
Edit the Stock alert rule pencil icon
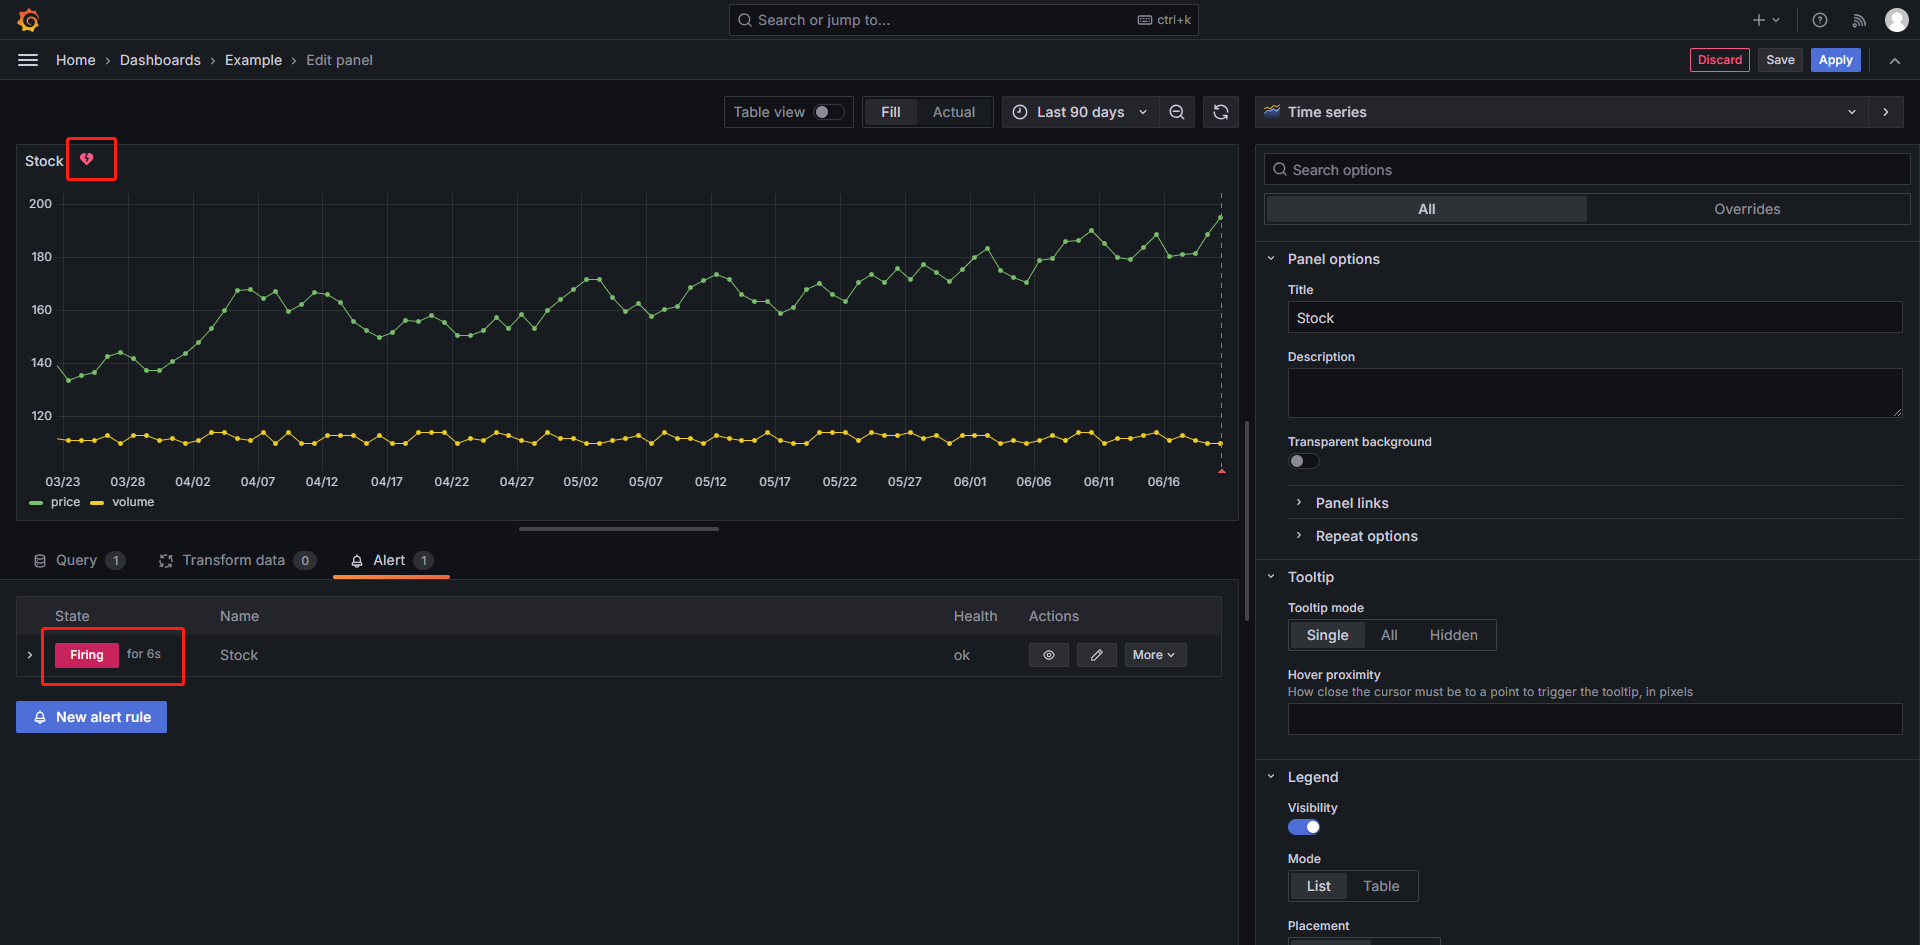pos(1096,655)
